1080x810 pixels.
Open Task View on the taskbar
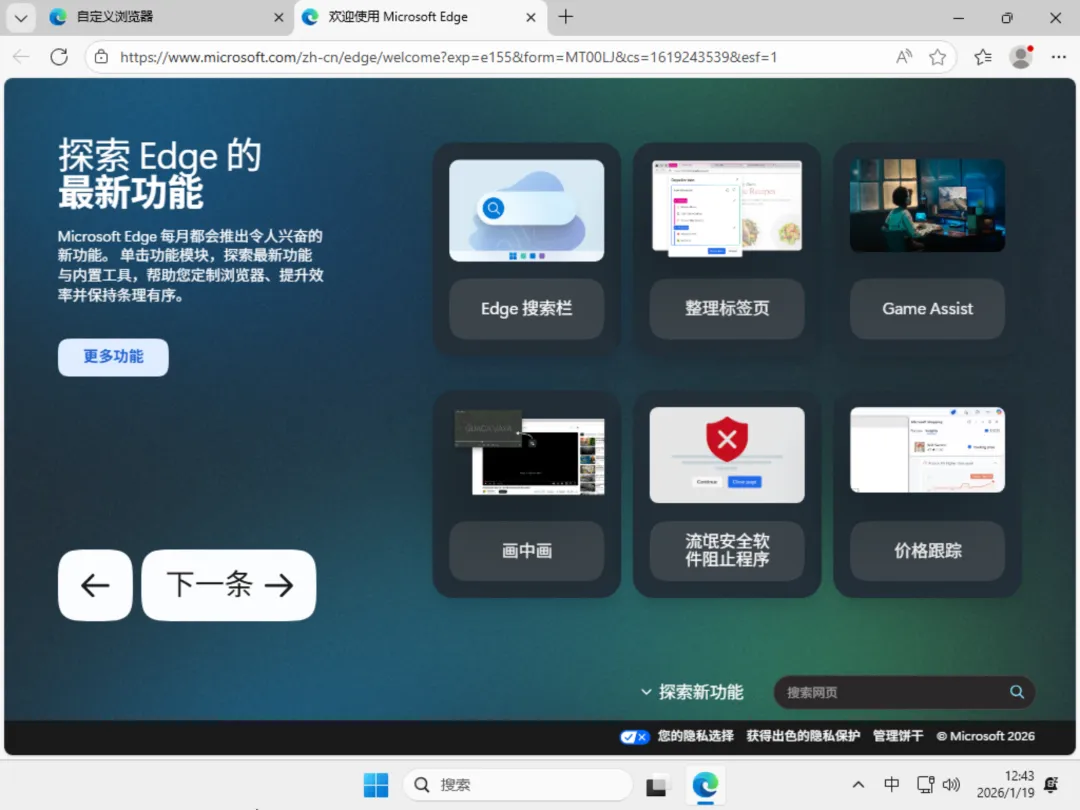pos(656,785)
